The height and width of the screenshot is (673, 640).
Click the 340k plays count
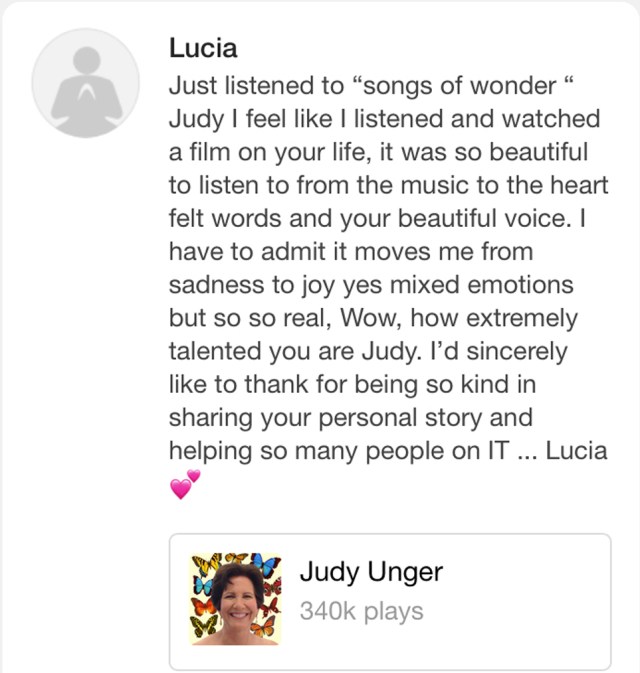361,610
